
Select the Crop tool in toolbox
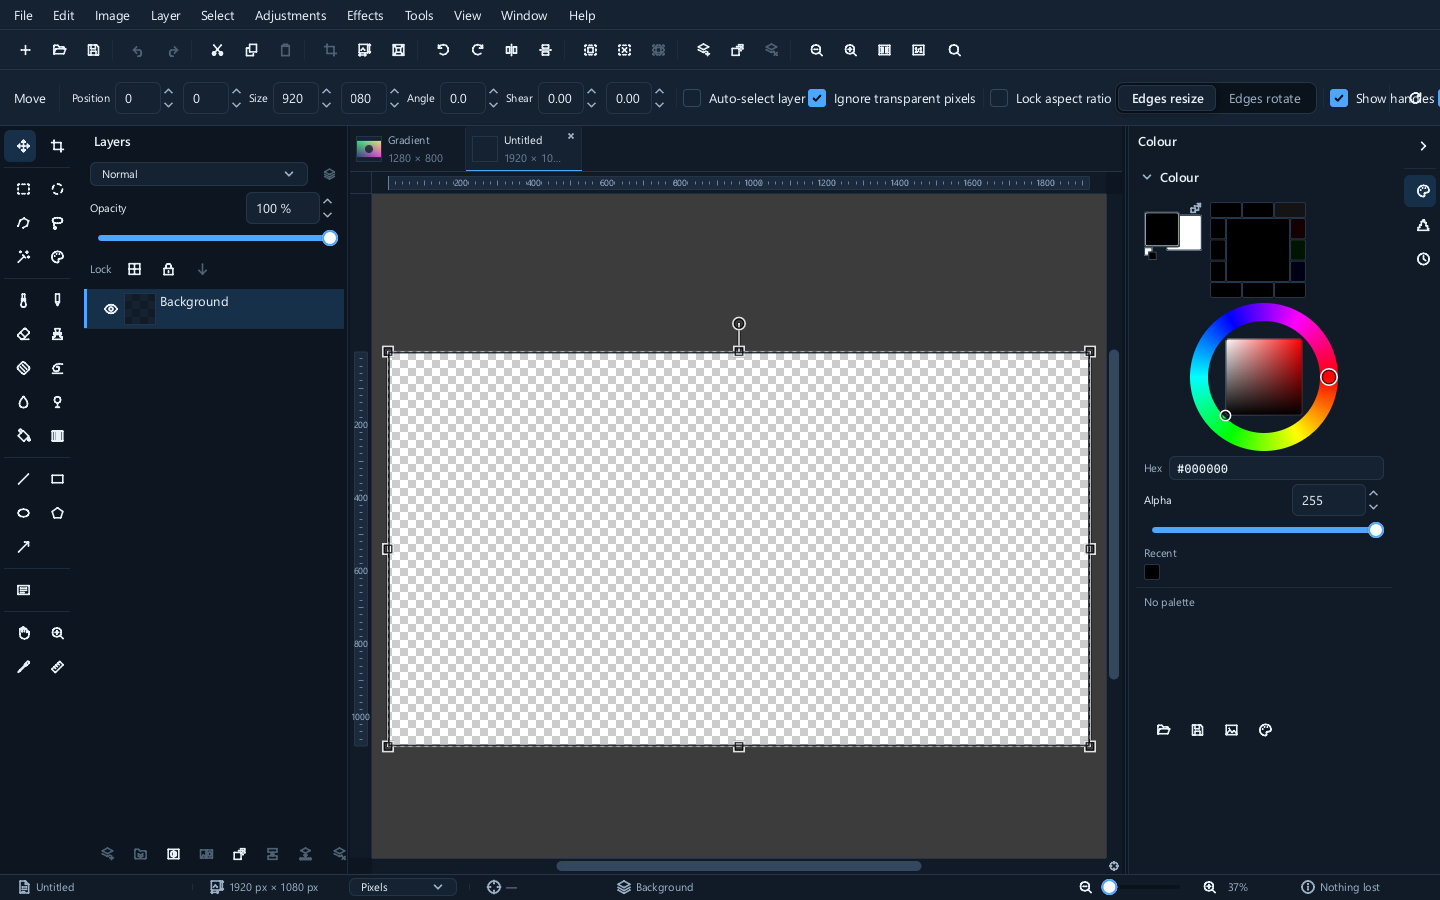tap(57, 146)
